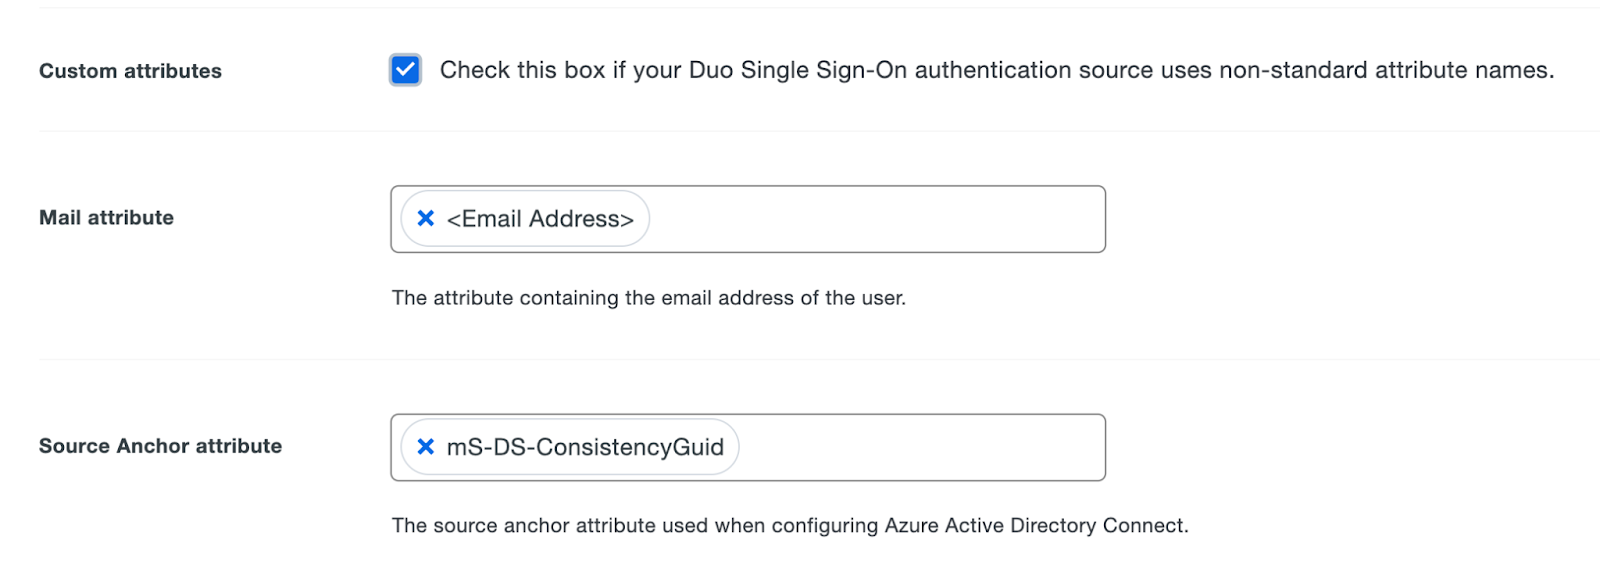1600x586 pixels.
Task: Clear the Source Anchor attribute via its X icon
Action: [424, 447]
